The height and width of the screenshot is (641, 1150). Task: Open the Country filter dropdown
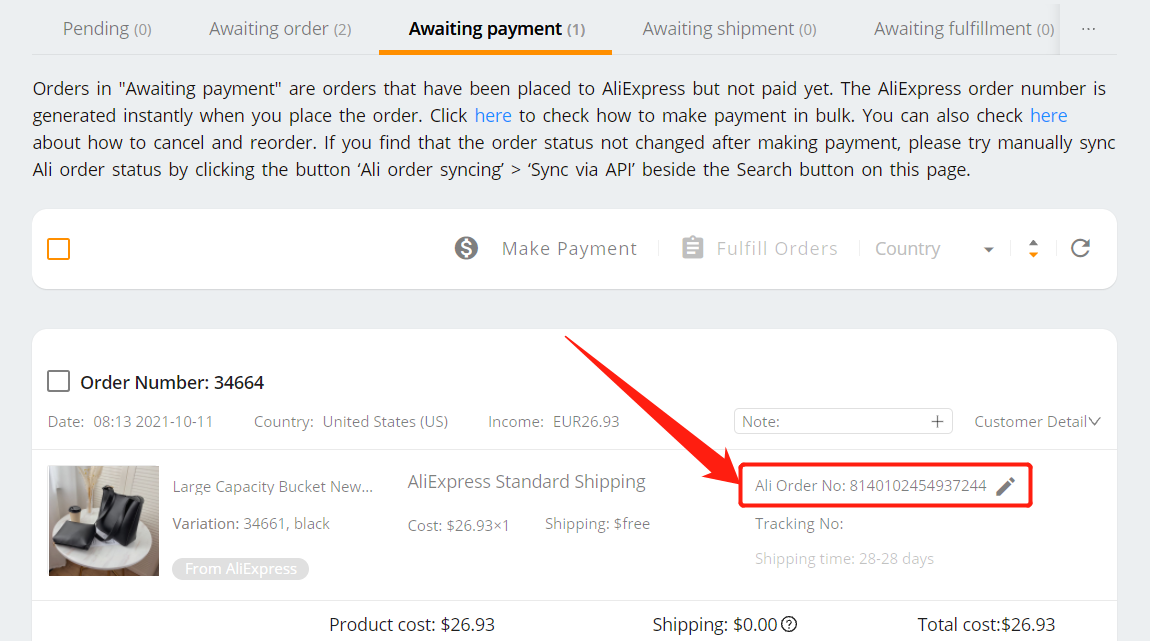[934, 249]
